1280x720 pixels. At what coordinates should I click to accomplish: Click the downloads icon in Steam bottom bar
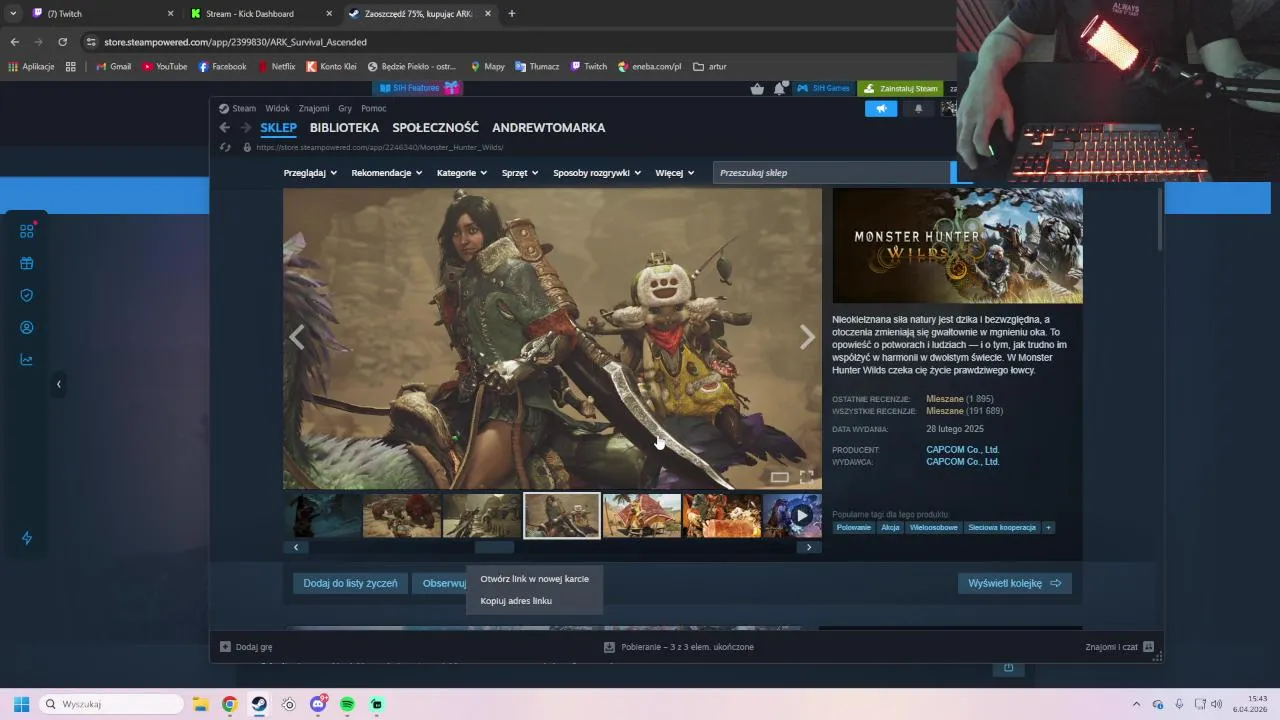pyautogui.click(x=609, y=647)
